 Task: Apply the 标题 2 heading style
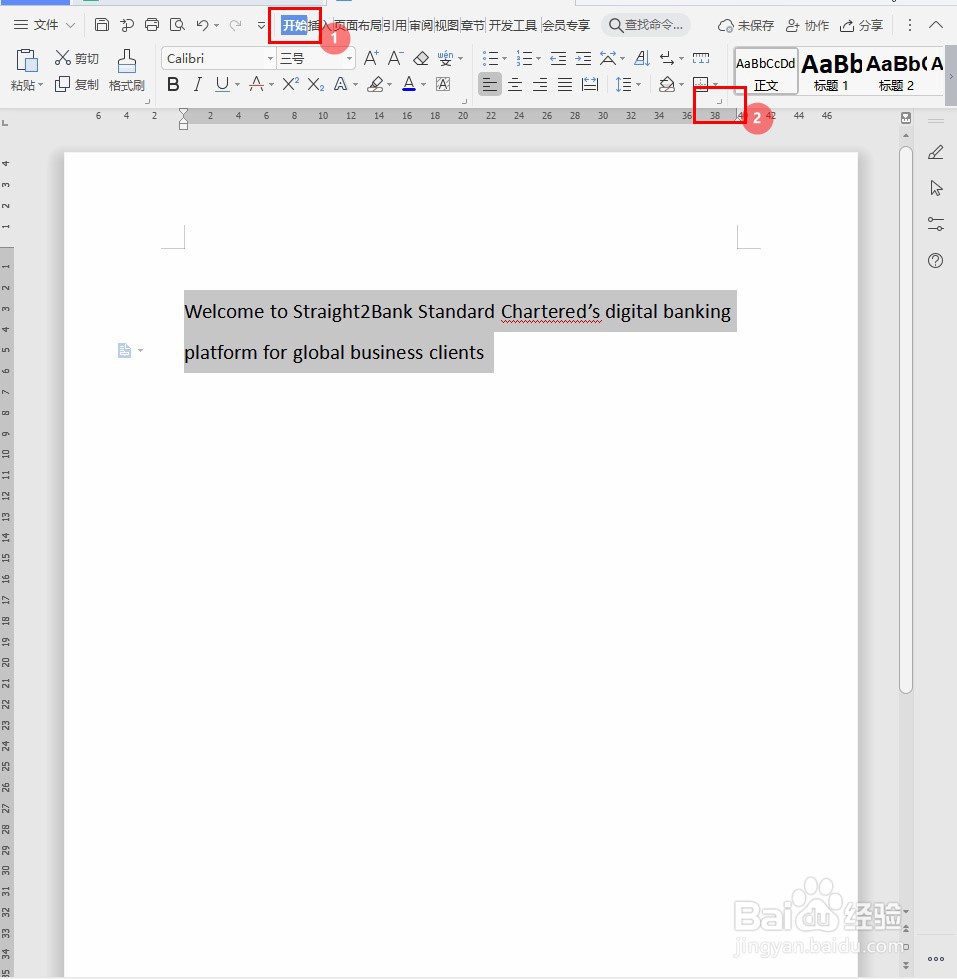[x=896, y=72]
